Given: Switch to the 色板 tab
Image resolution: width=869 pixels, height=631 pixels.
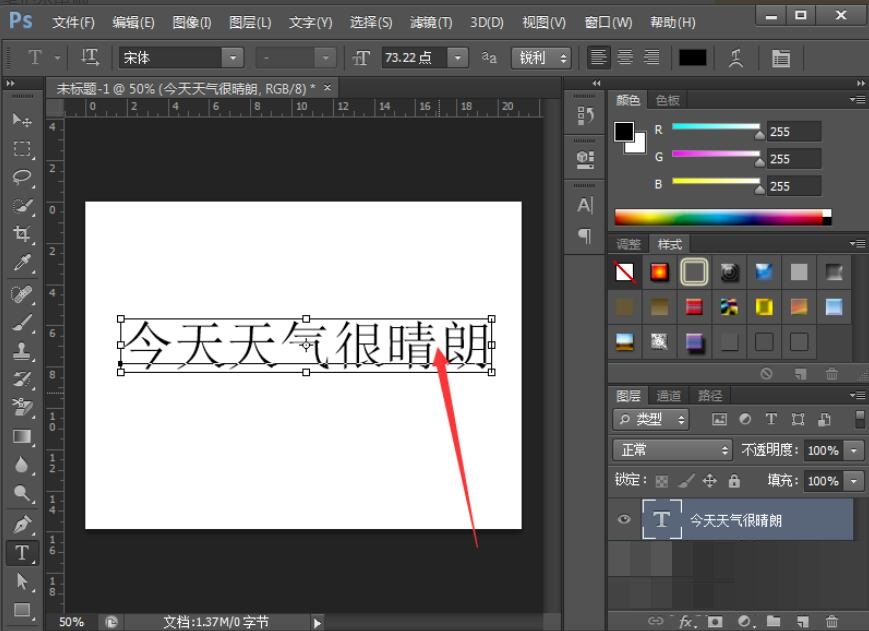Looking at the screenshot, I should tap(667, 100).
